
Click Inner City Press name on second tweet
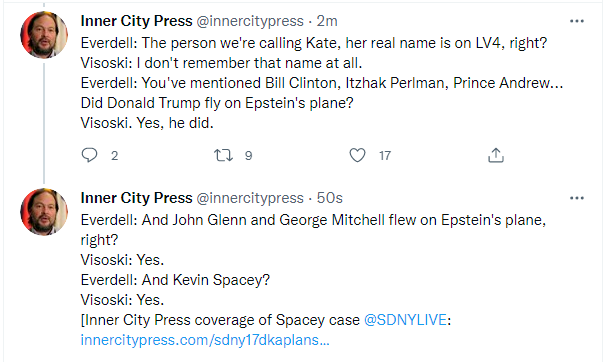point(136,198)
